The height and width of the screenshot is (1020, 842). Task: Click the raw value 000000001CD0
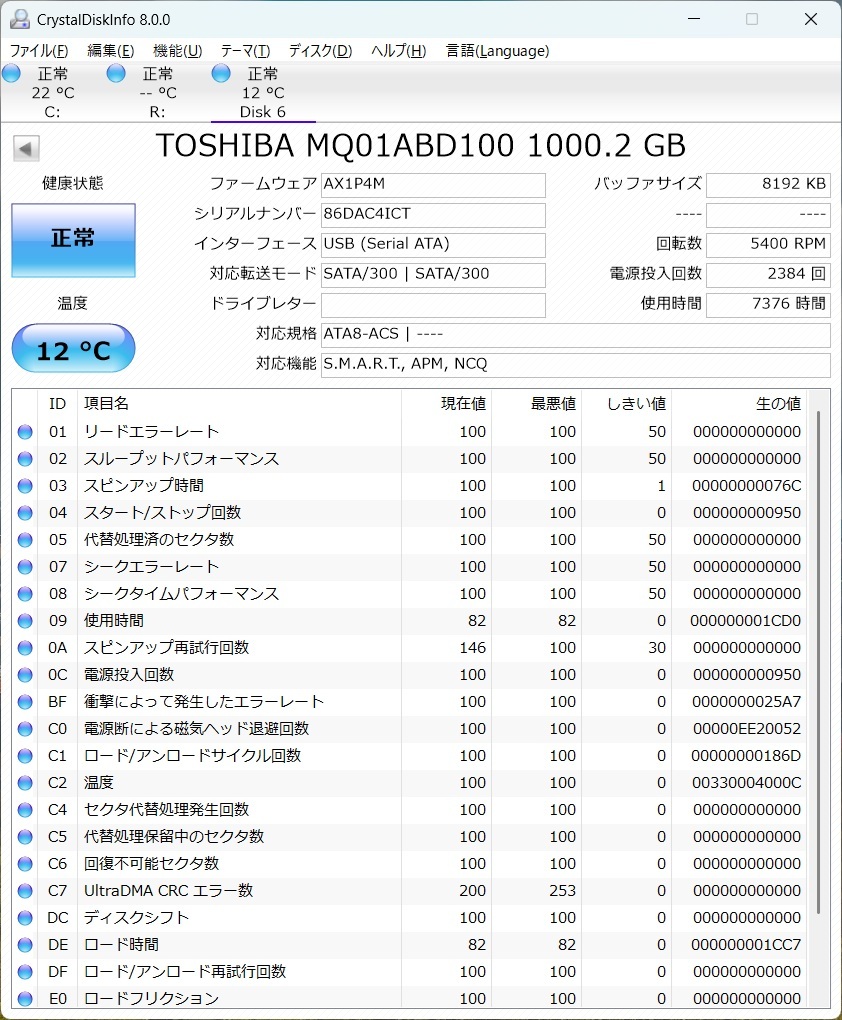746,621
